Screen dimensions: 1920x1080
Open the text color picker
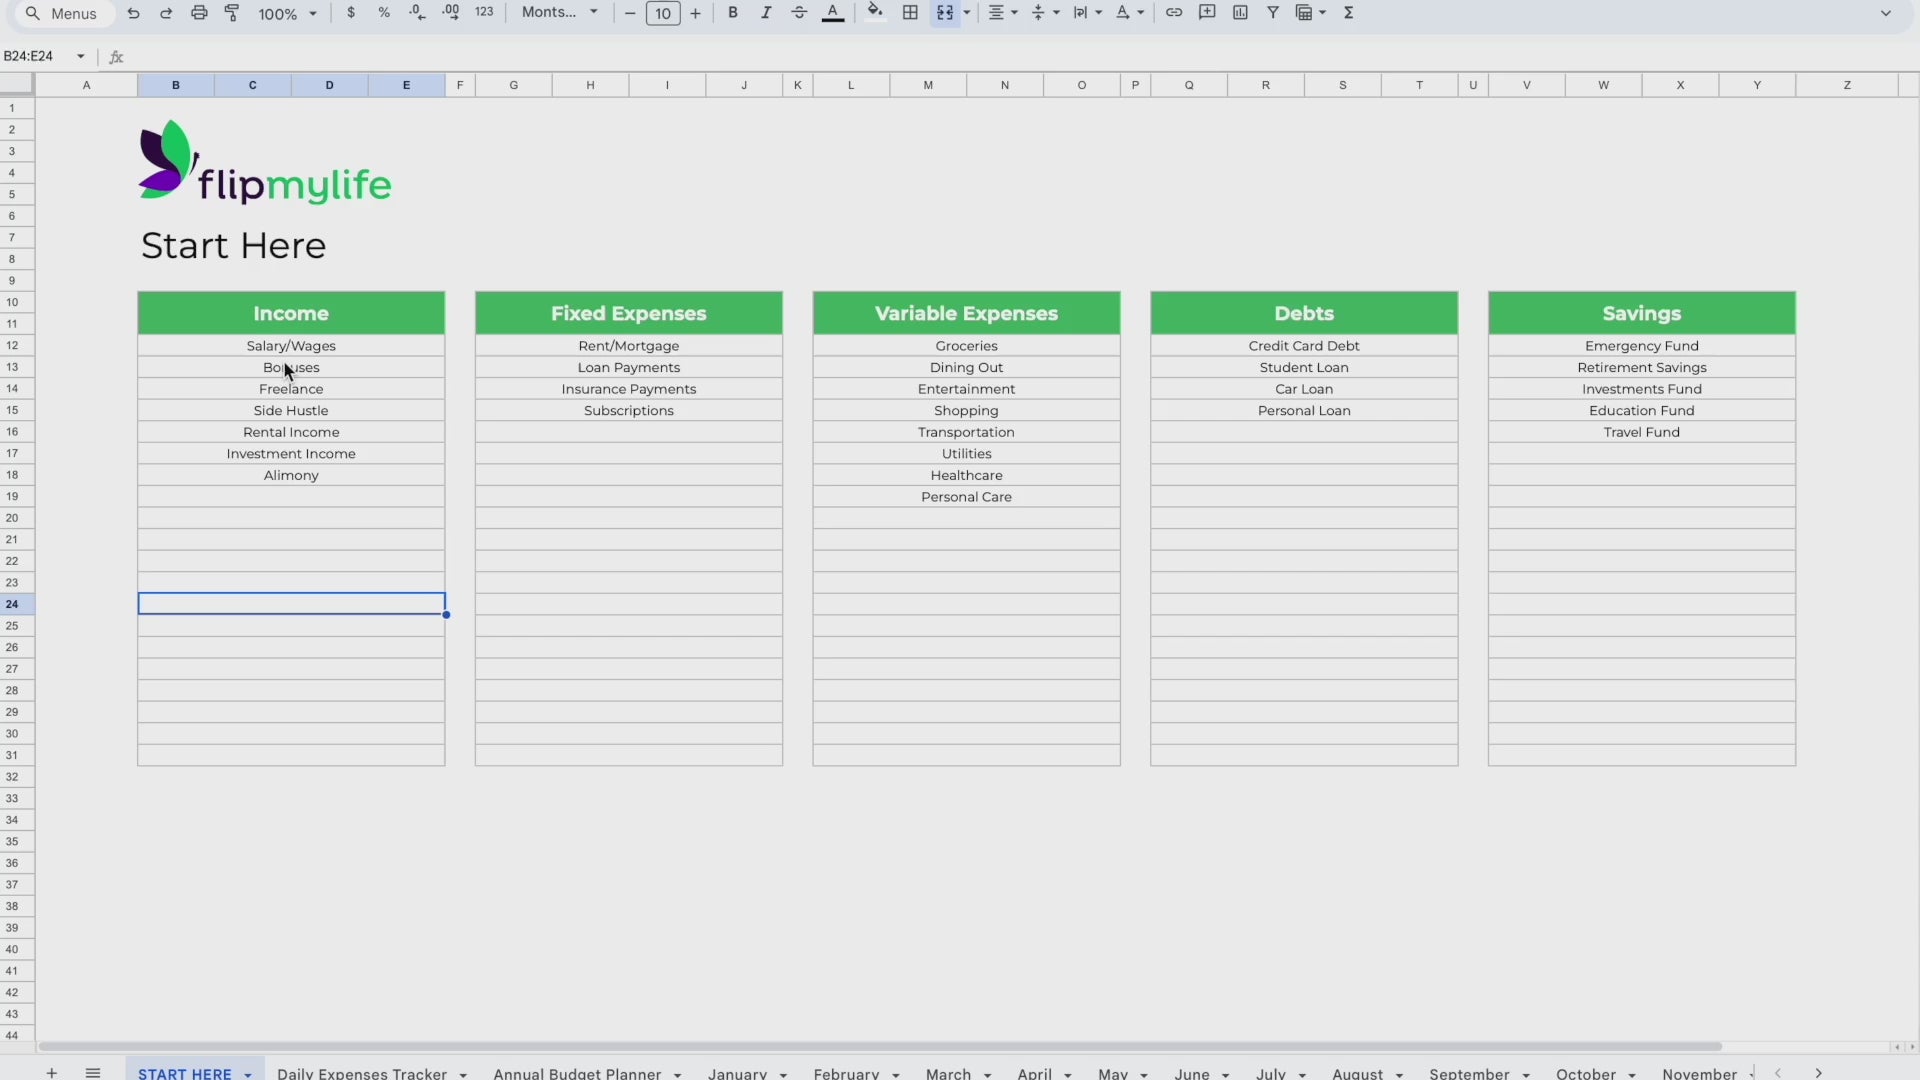point(833,13)
